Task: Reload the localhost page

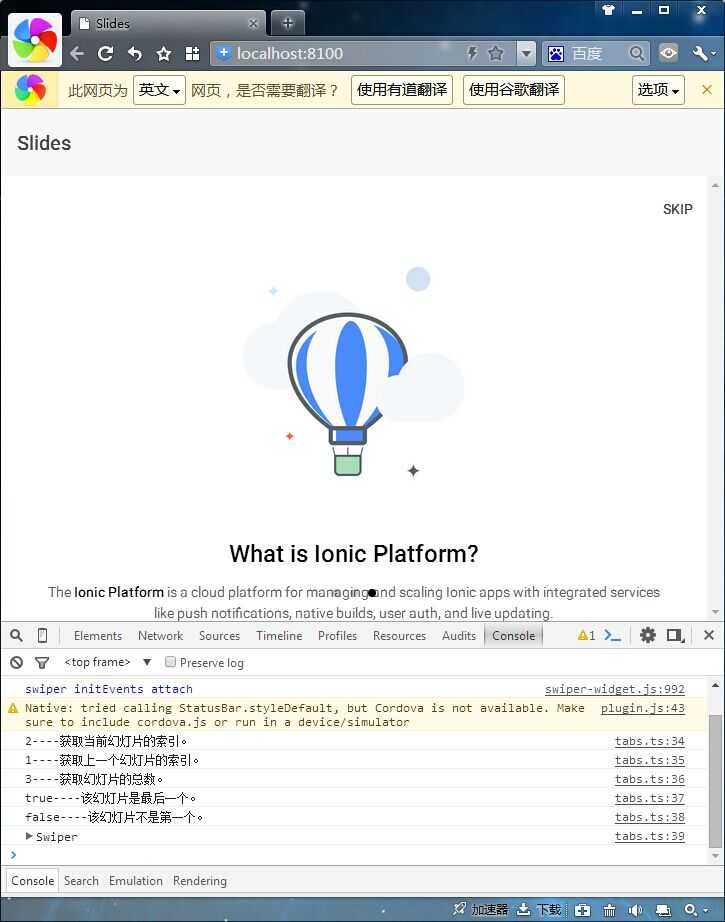Action: pyautogui.click(x=106, y=54)
